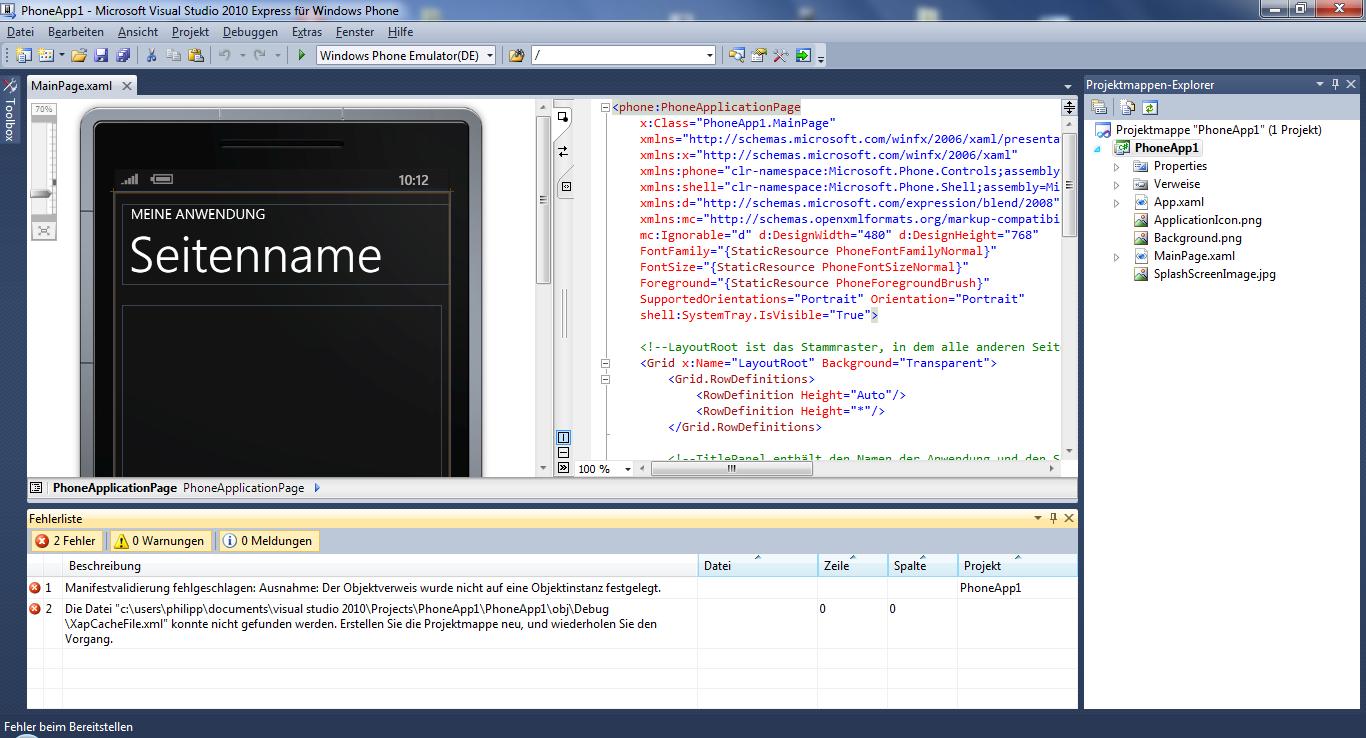
Task: Save the current file with the disk icon
Action: [100, 56]
